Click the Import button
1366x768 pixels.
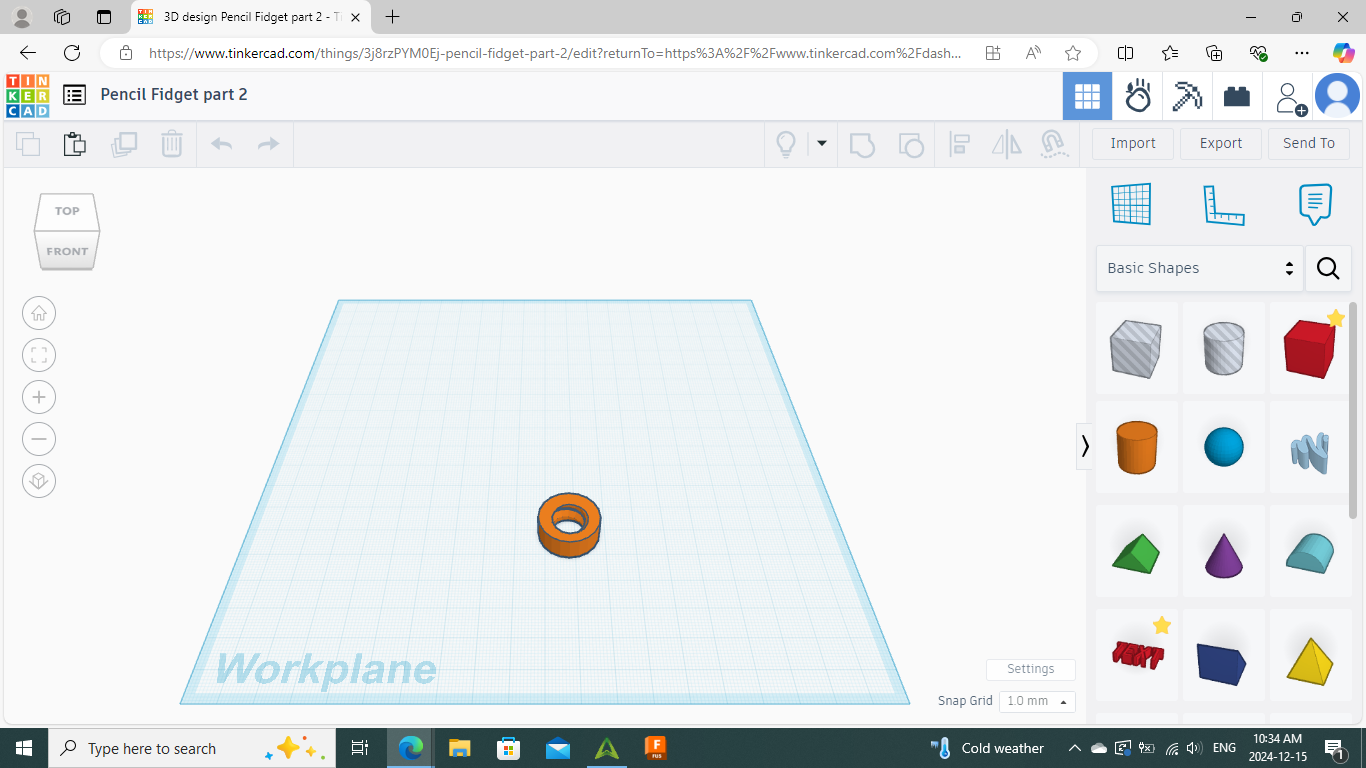point(1133,143)
